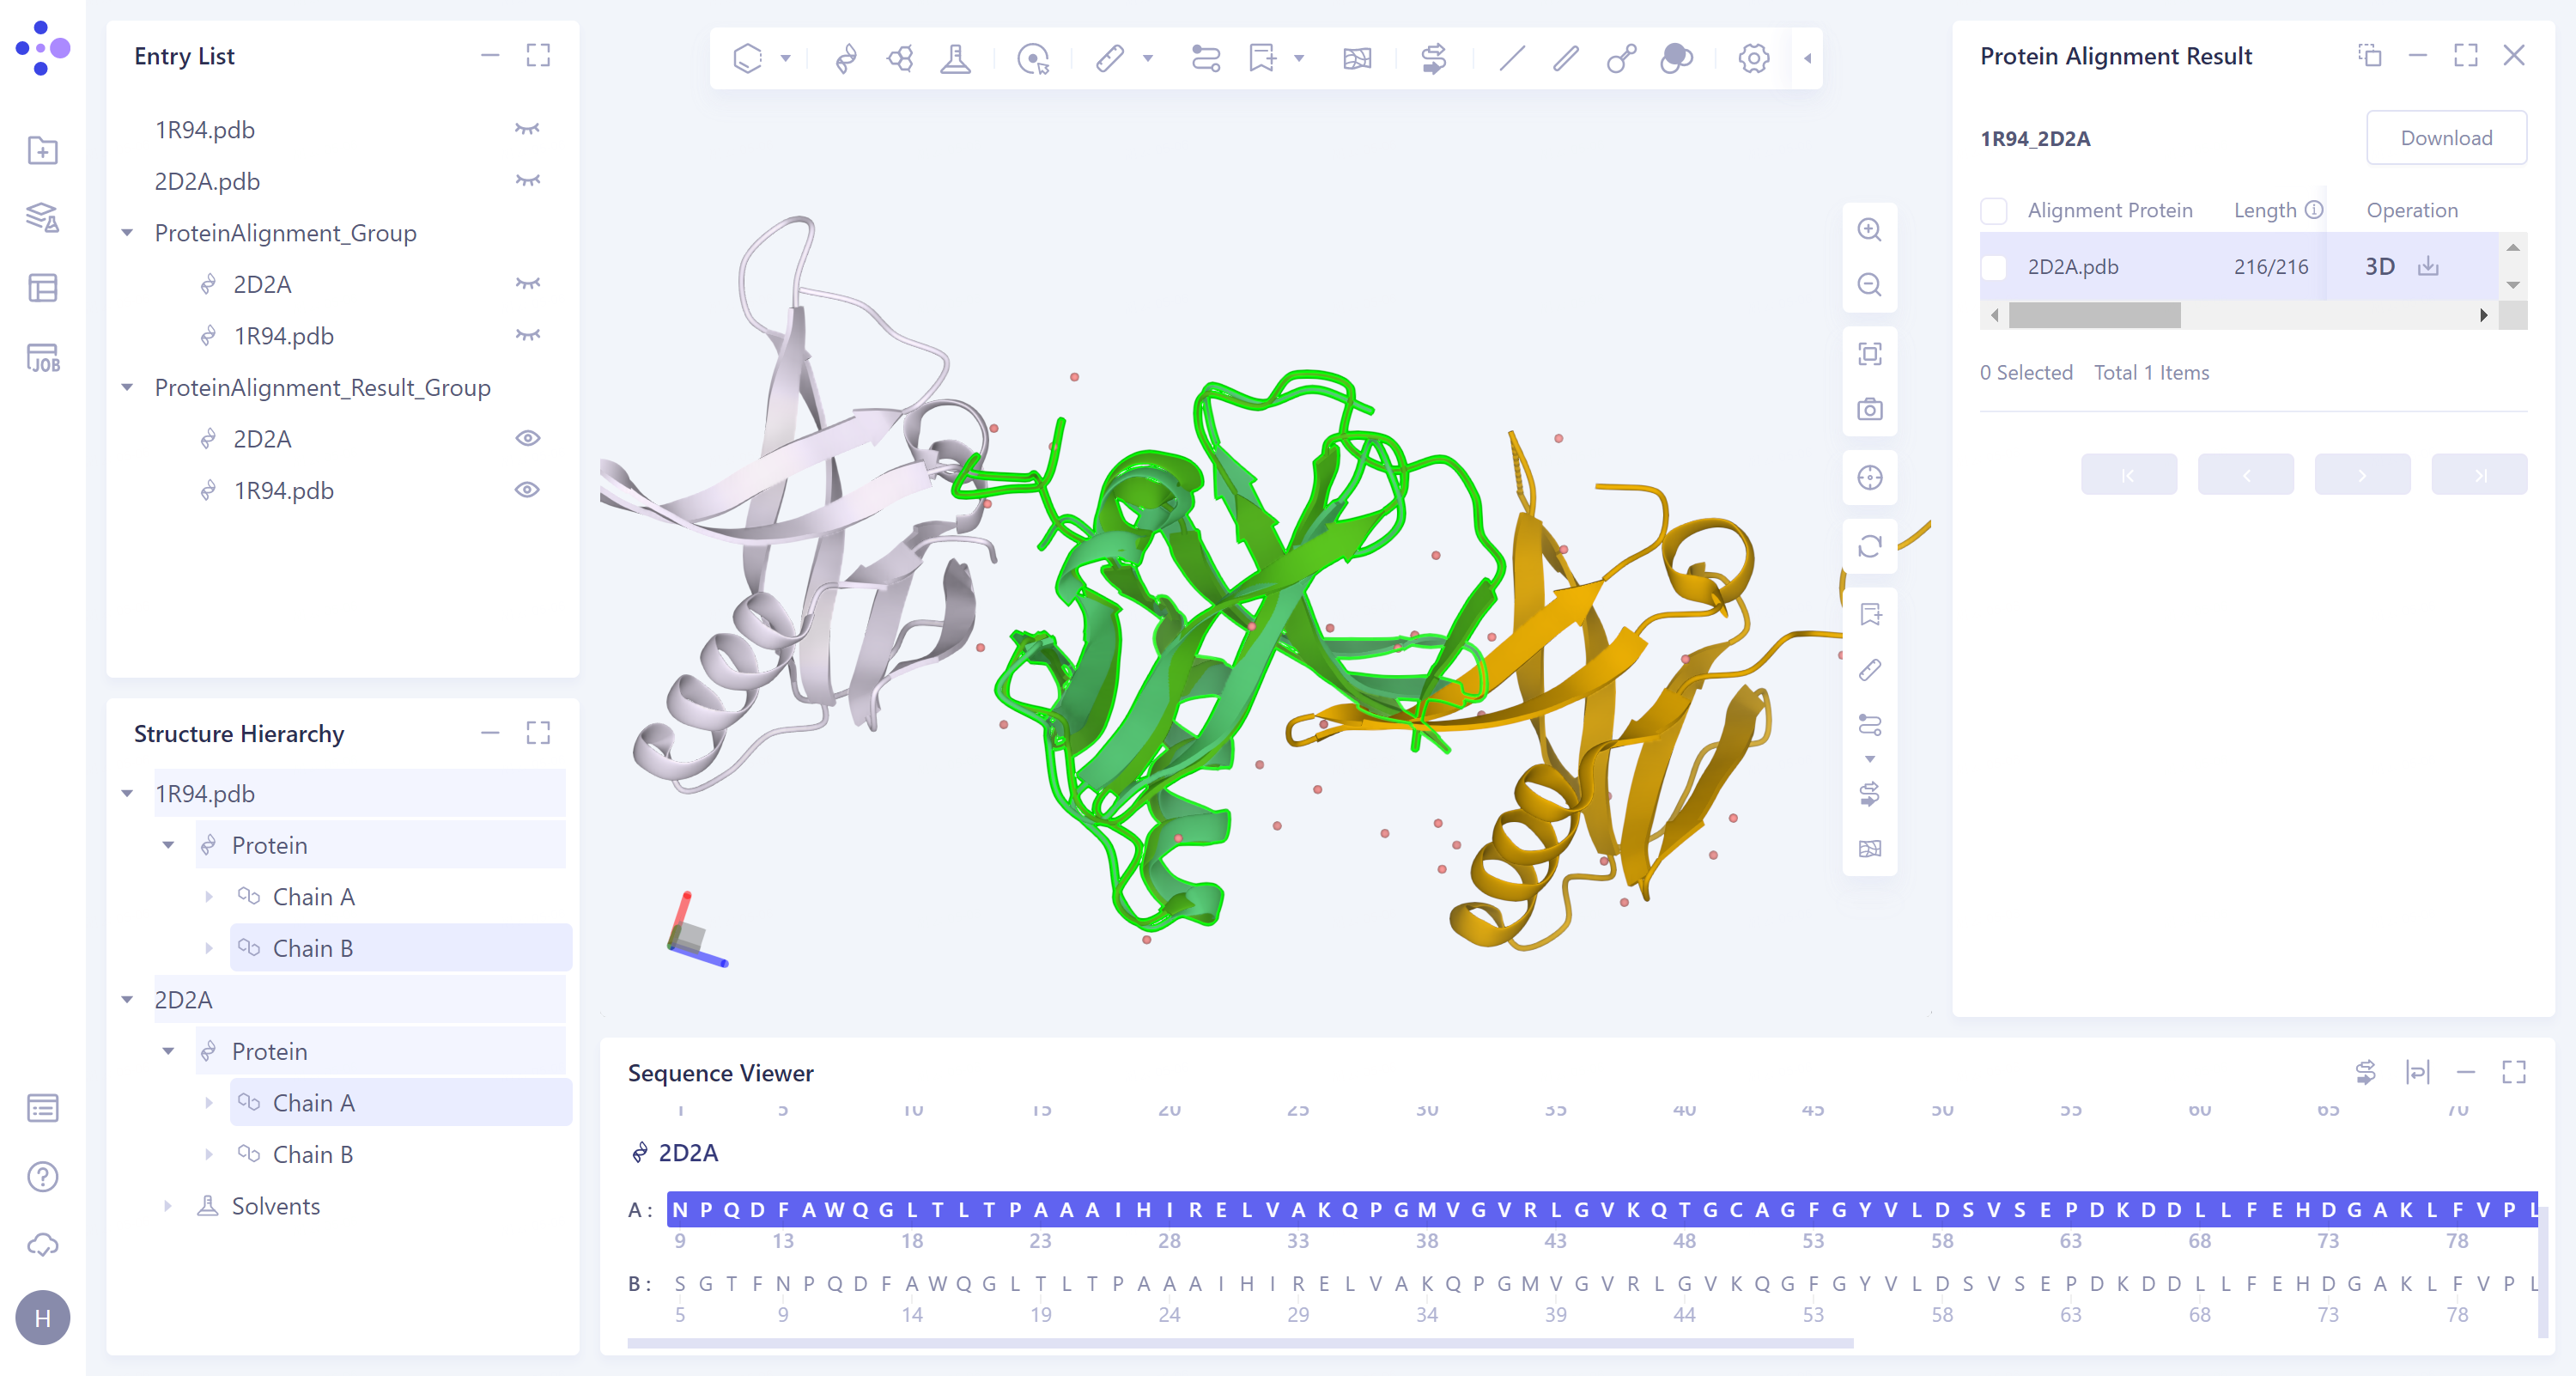Check the 2D2A.pdb alignment row checkbox
Screen dimensions: 2576x1376
coord(1994,267)
